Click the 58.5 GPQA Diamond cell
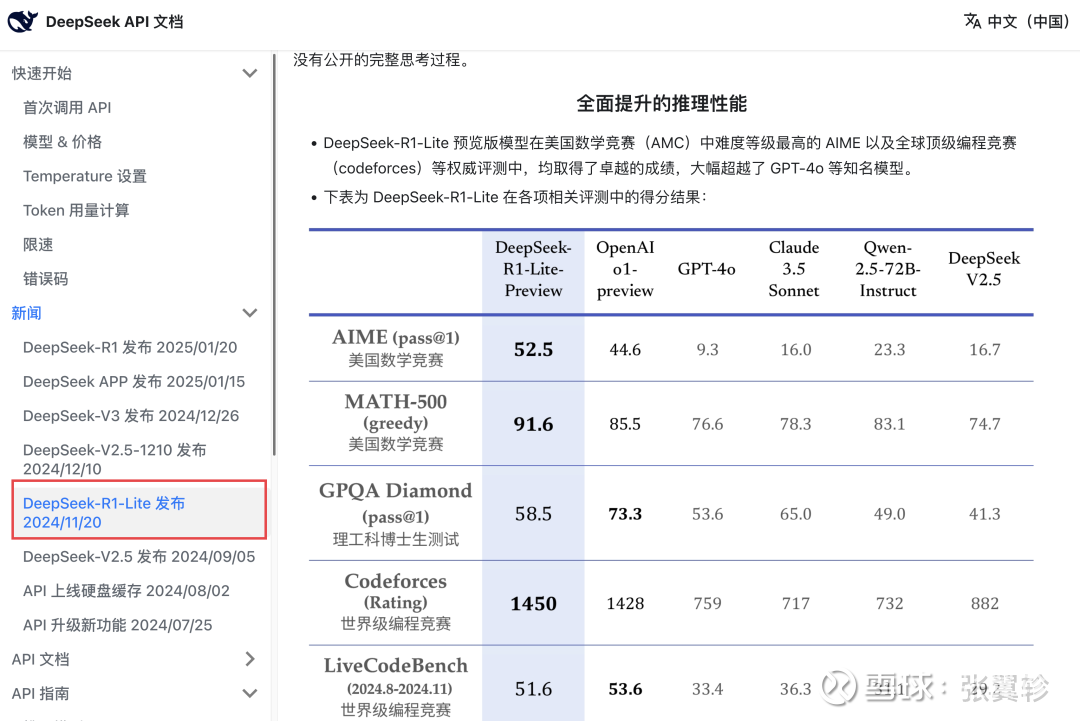The height and width of the screenshot is (721, 1080). [533, 514]
